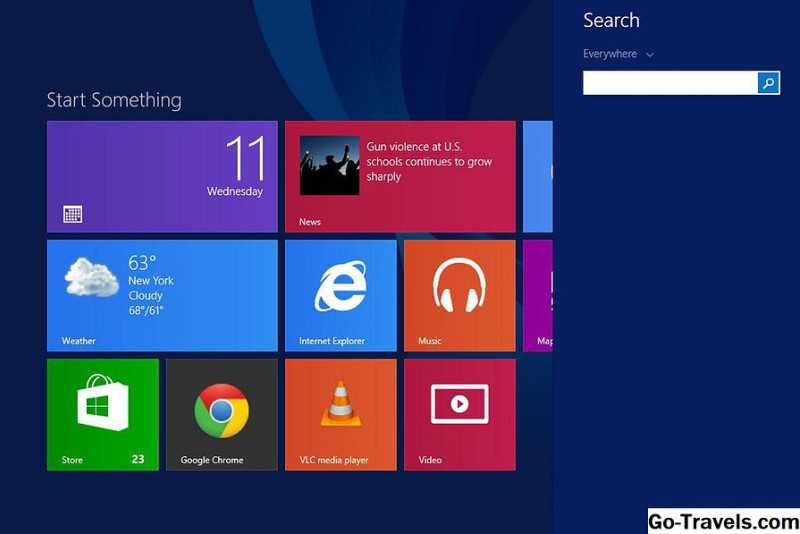The height and width of the screenshot is (534, 800).
Task: Launch VLC media player tile
Action: pos(341,415)
